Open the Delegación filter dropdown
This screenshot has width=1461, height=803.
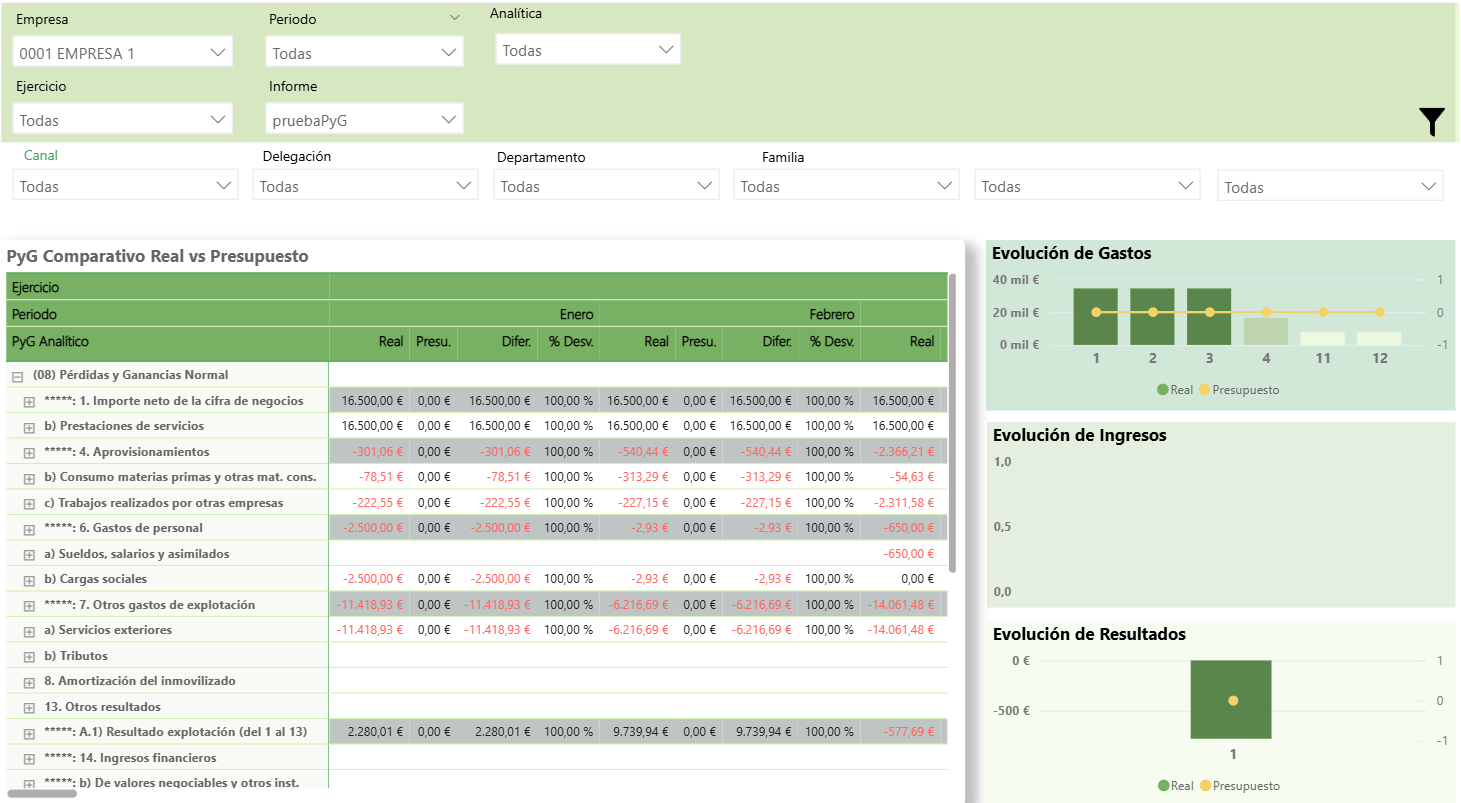pyautogui.click(x=365, y=186)
